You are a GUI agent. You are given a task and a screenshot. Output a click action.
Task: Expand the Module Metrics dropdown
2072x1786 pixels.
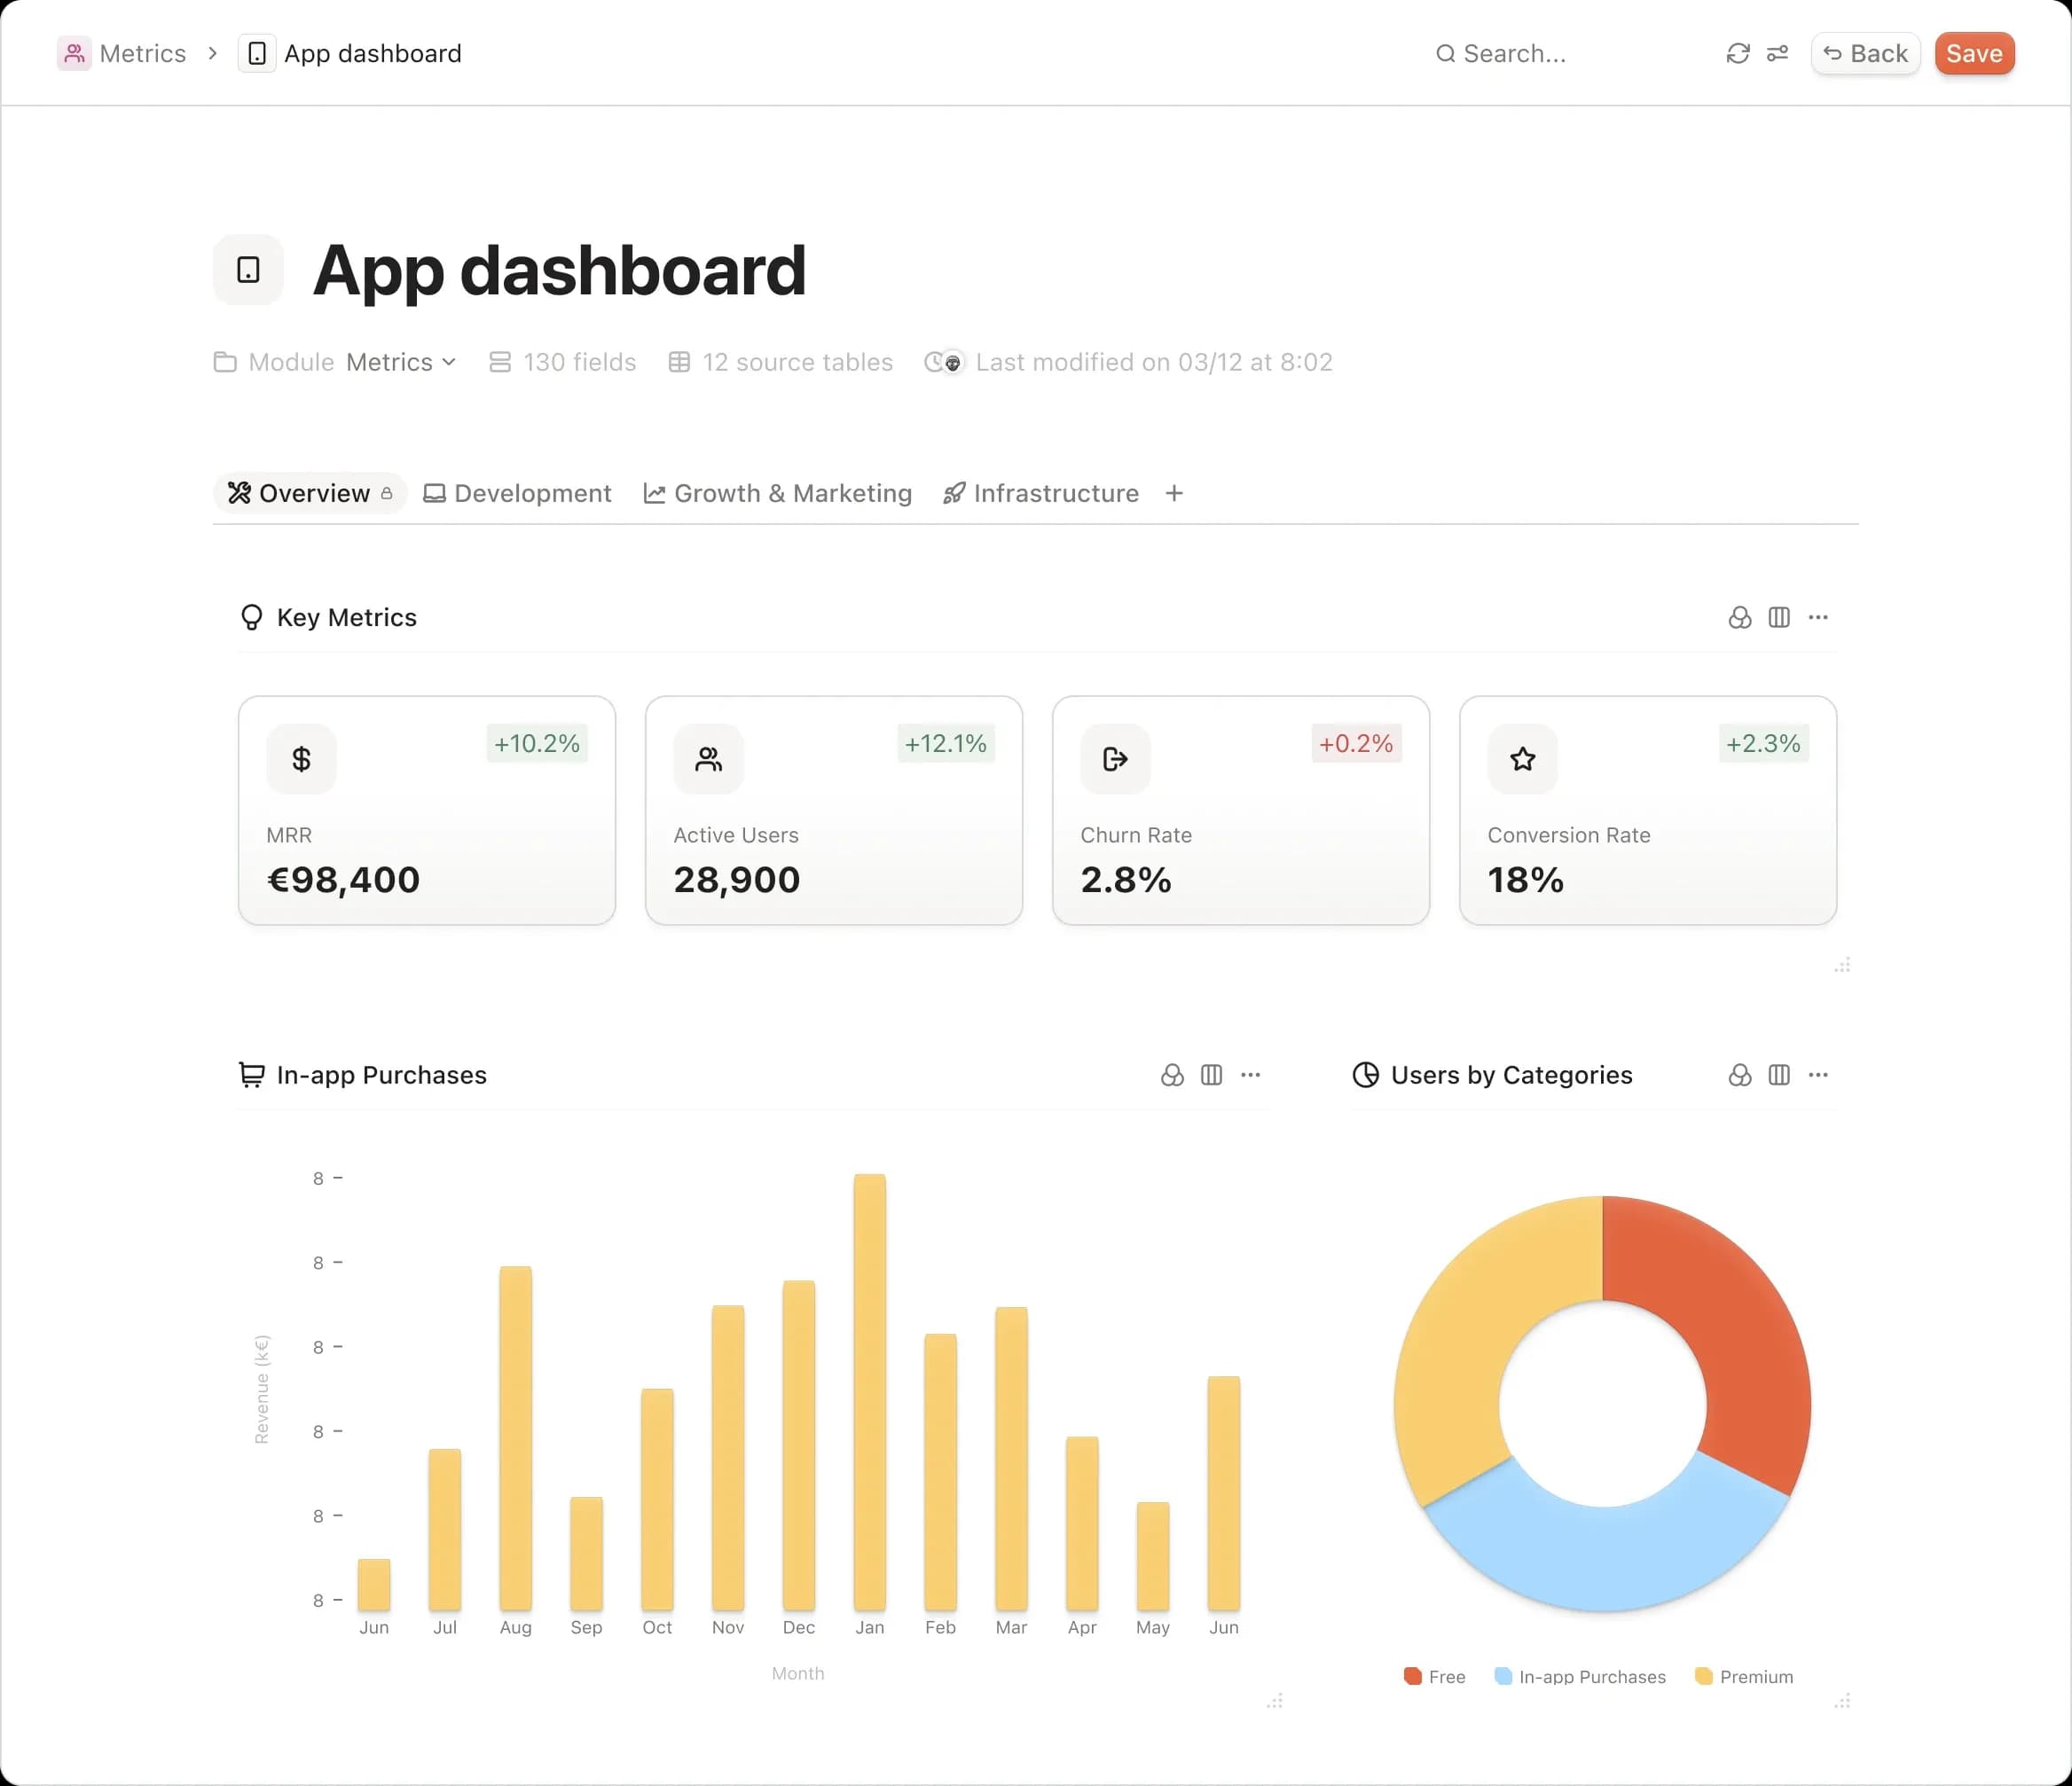pos(400,362)
